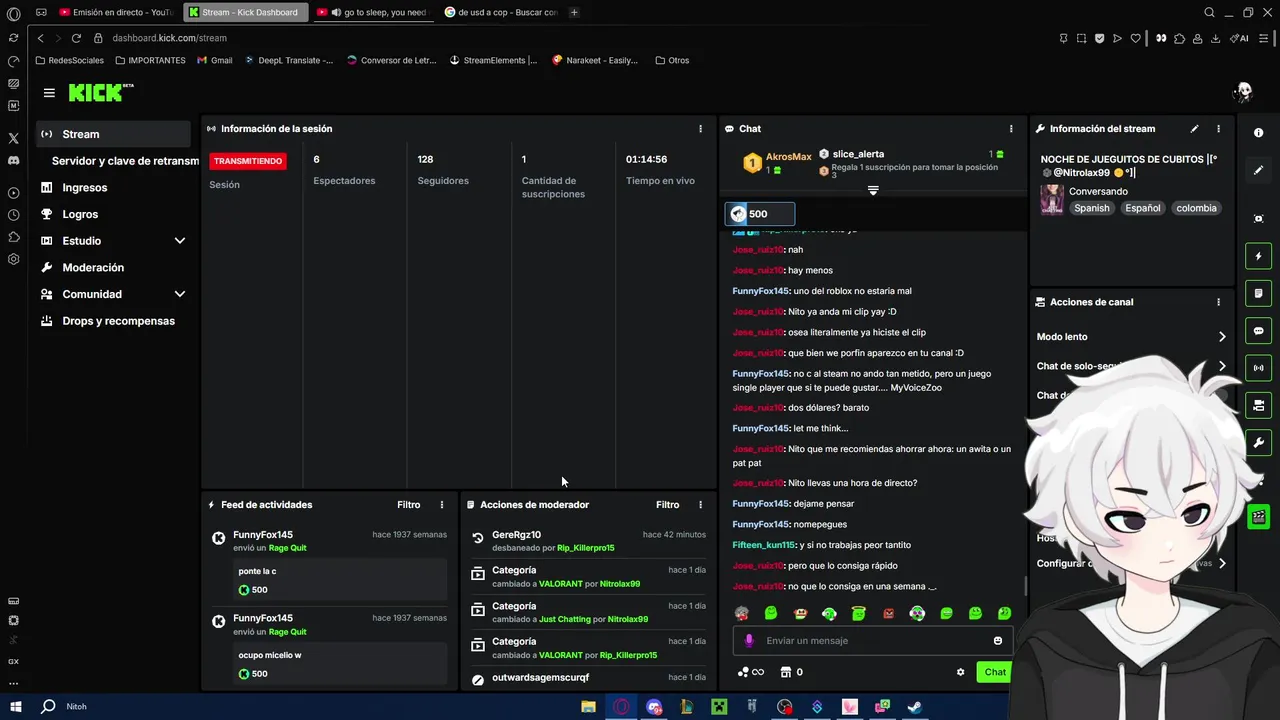Click the channel points infinity icon
1280x720 pixels.
[751, 672]
